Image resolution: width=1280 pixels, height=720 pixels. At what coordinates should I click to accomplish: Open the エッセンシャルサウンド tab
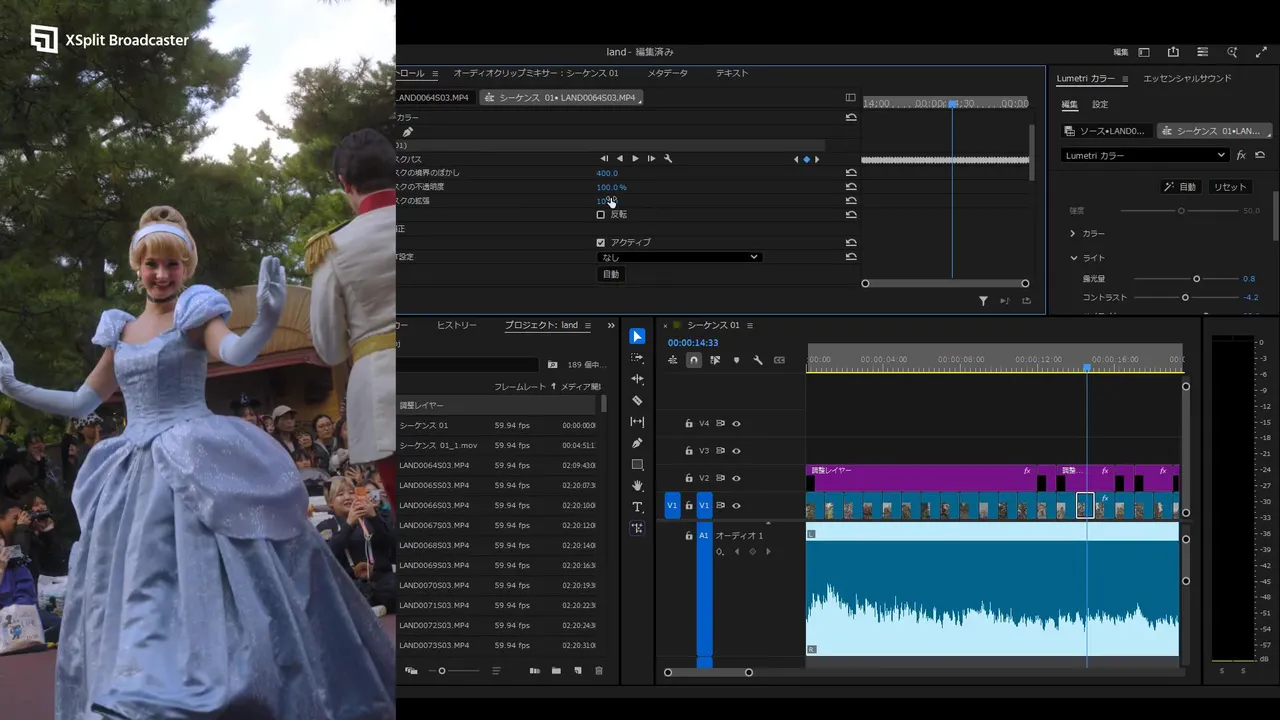(1187, 79)
